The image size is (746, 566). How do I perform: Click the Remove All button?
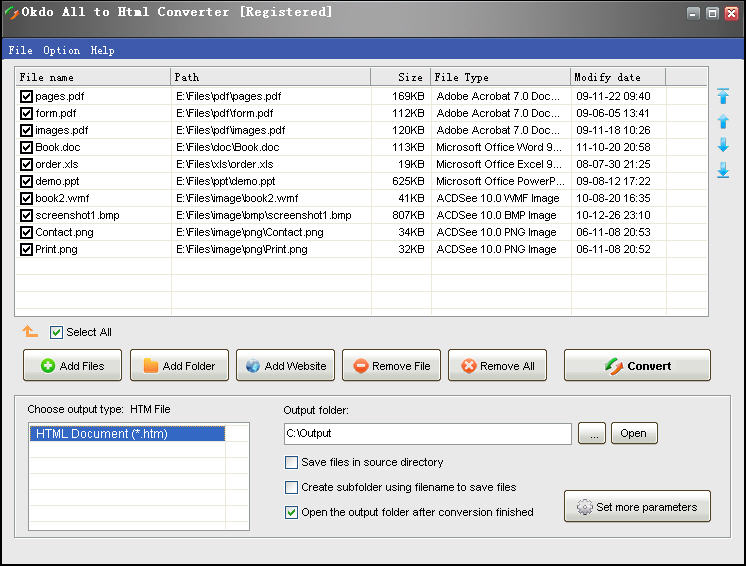(x=497, y=366)
